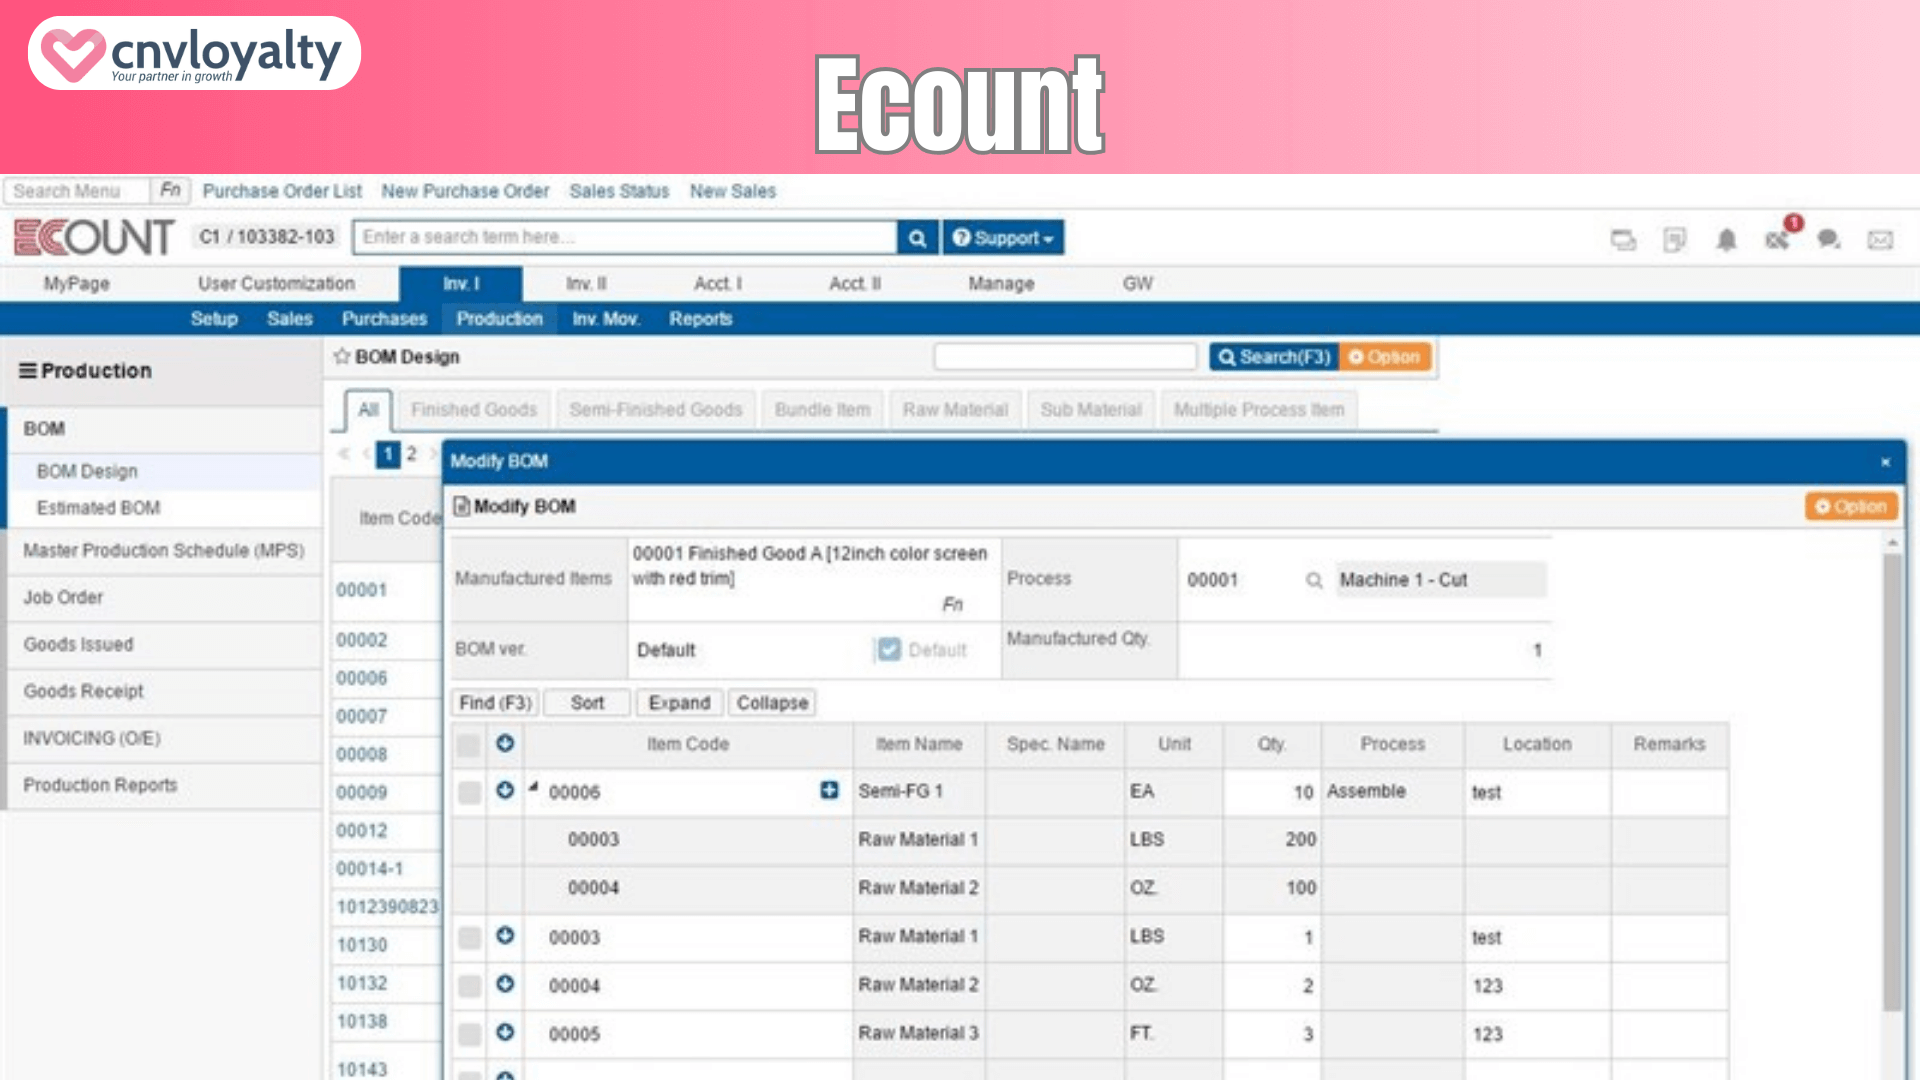This screenshot has width=1920, height=1080.
Task: Go to page 2 of the BOM list
Action: click(x=411, y=454)
